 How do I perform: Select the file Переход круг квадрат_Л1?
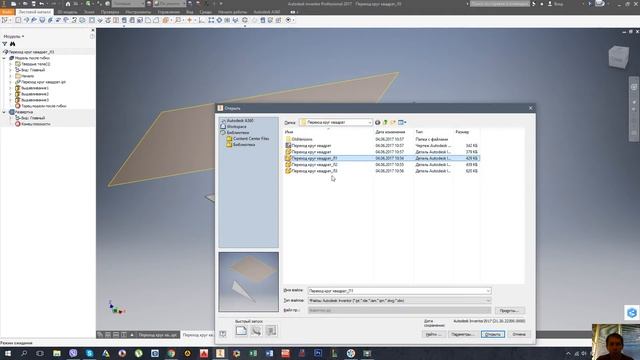click(382, 158)
